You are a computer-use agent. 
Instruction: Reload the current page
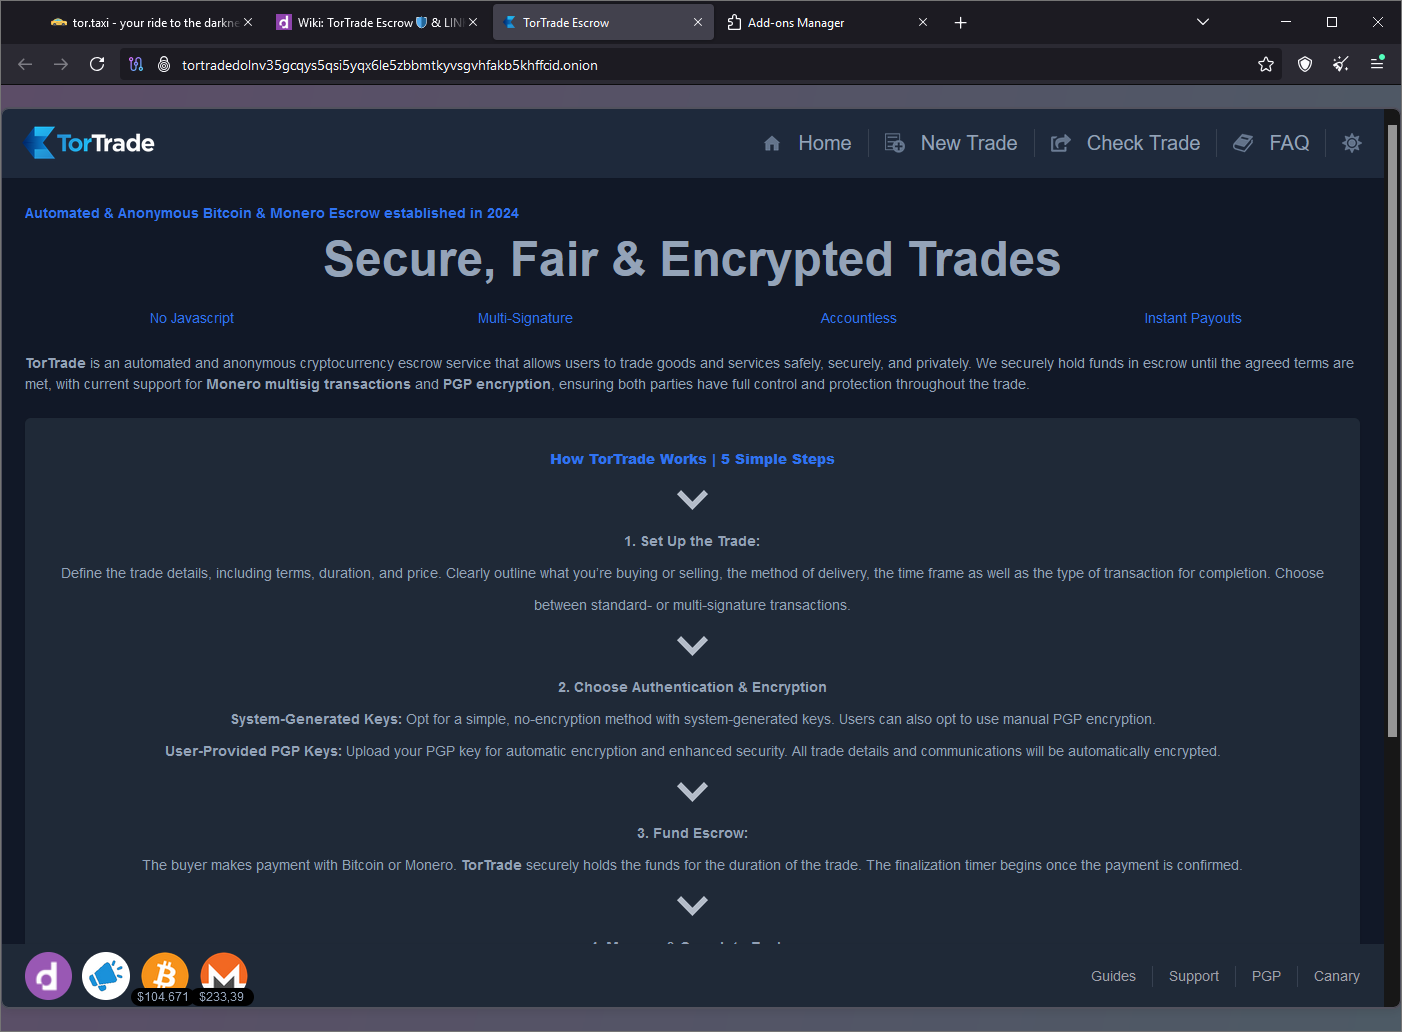(97, 64)
